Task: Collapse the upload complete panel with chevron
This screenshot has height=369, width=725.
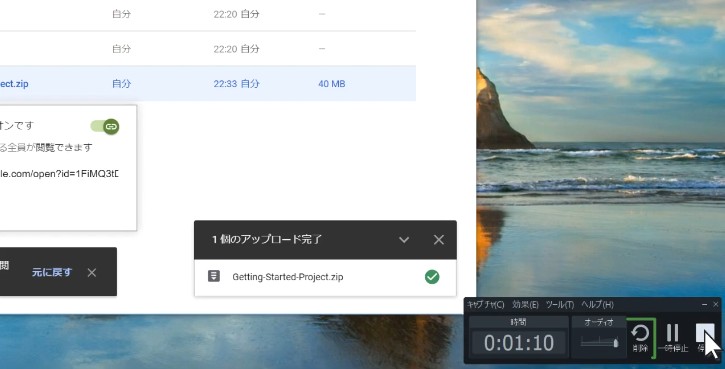Action: [404, 240]
